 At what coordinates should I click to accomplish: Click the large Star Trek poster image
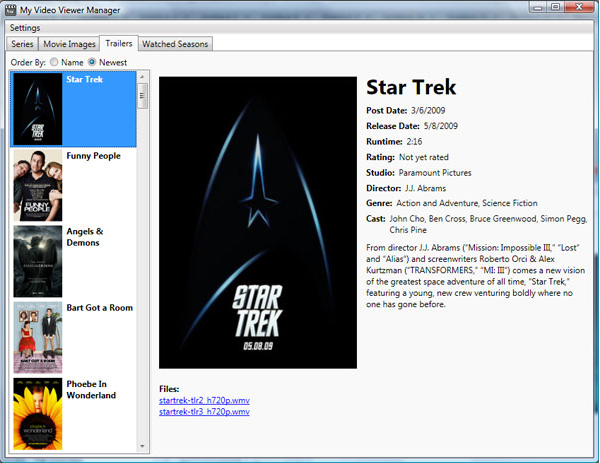[258, 223]
